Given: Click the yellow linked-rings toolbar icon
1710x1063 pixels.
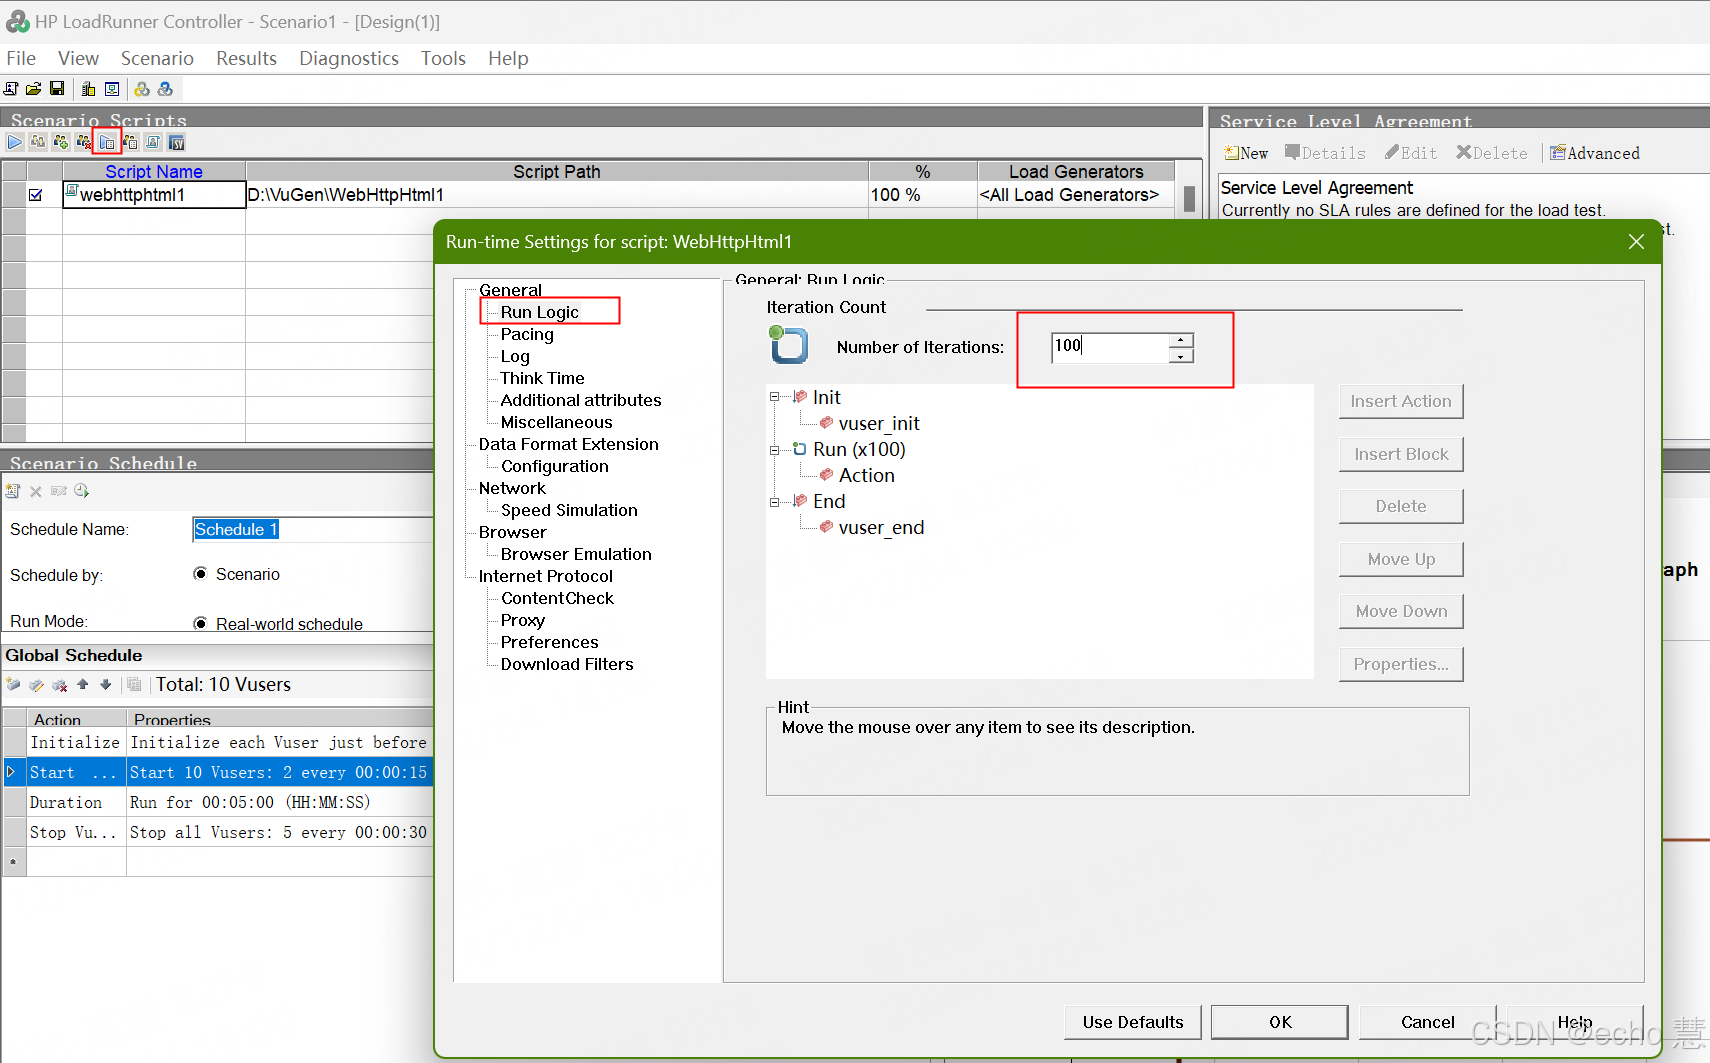Looking at the screenshot, I should (142, 89).
